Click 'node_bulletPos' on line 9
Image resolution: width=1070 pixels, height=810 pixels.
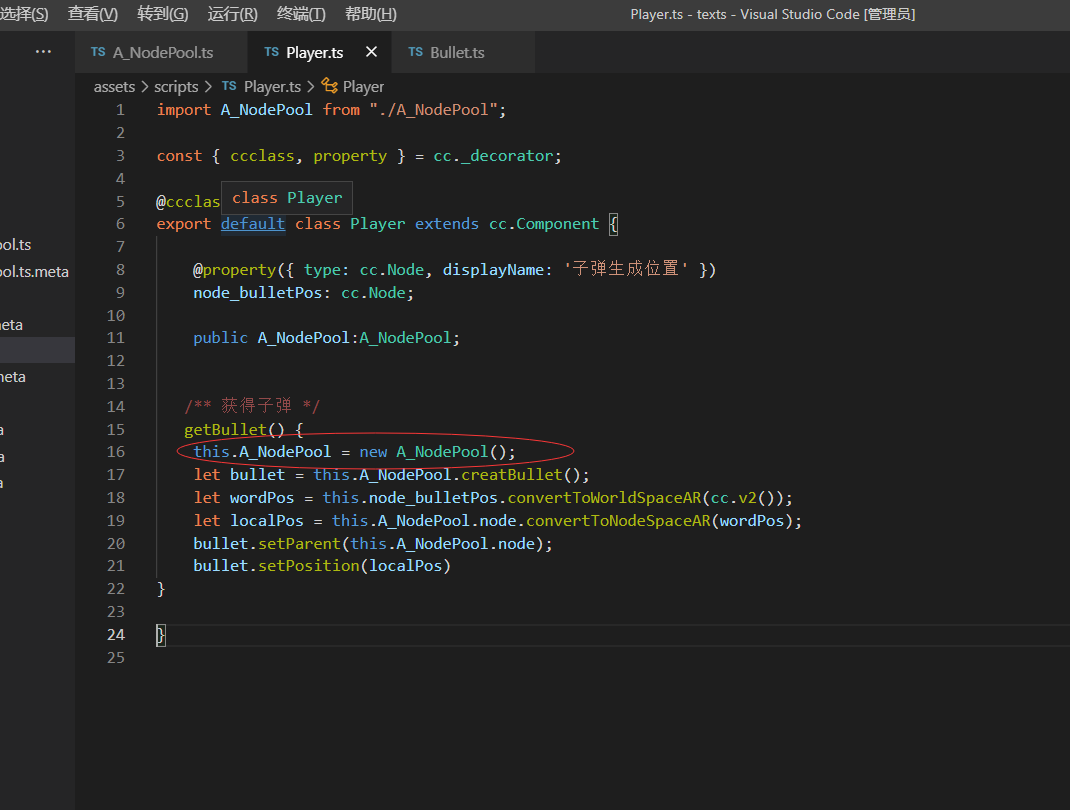point(257,293)
